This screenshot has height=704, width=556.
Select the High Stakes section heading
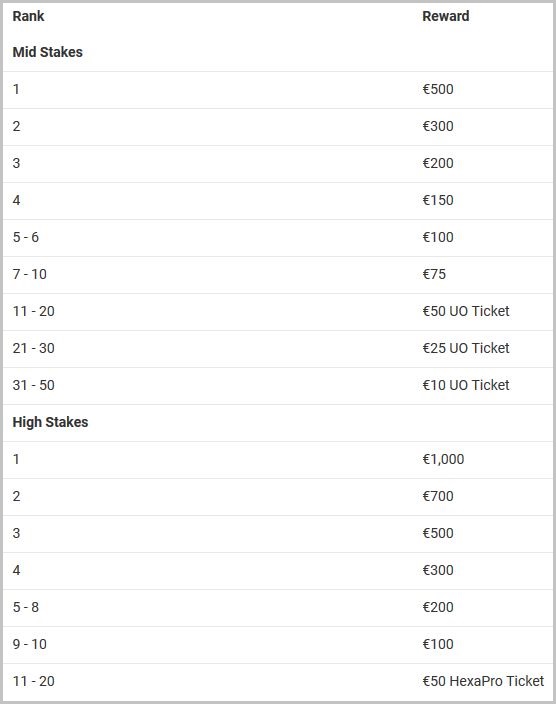point(50,422)
